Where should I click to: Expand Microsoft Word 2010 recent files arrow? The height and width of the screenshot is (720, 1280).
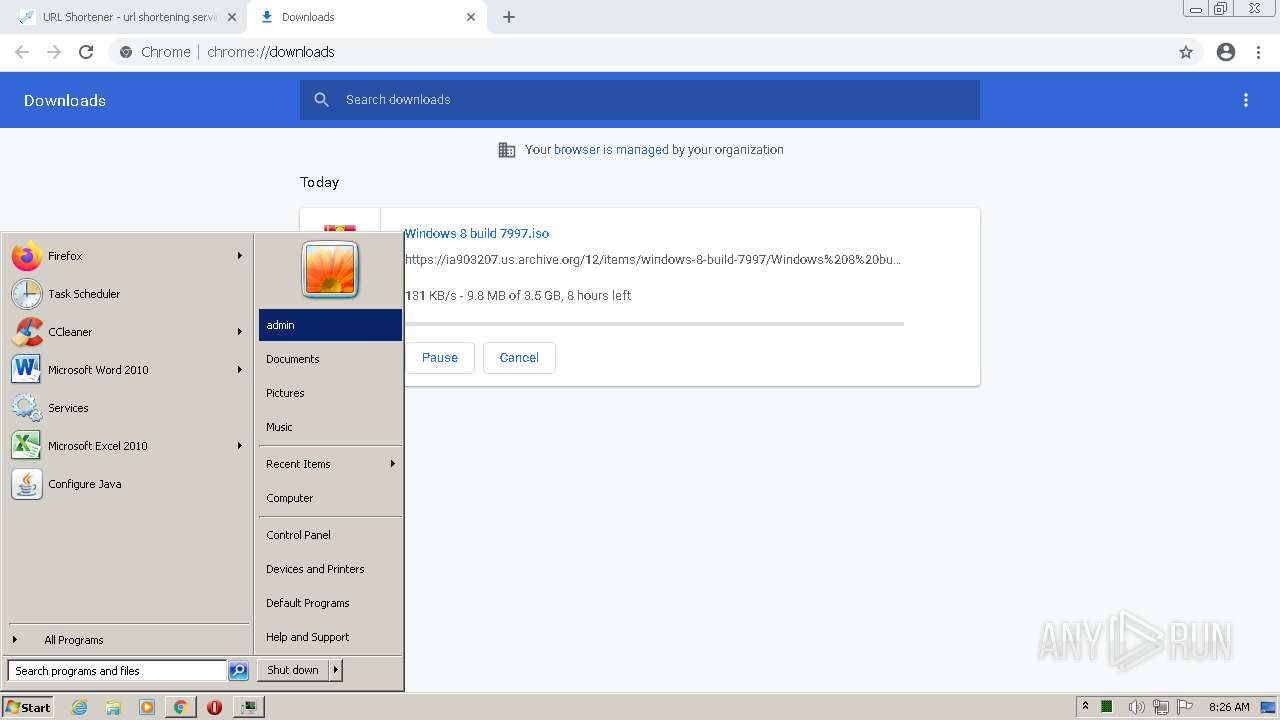[240, 370]
